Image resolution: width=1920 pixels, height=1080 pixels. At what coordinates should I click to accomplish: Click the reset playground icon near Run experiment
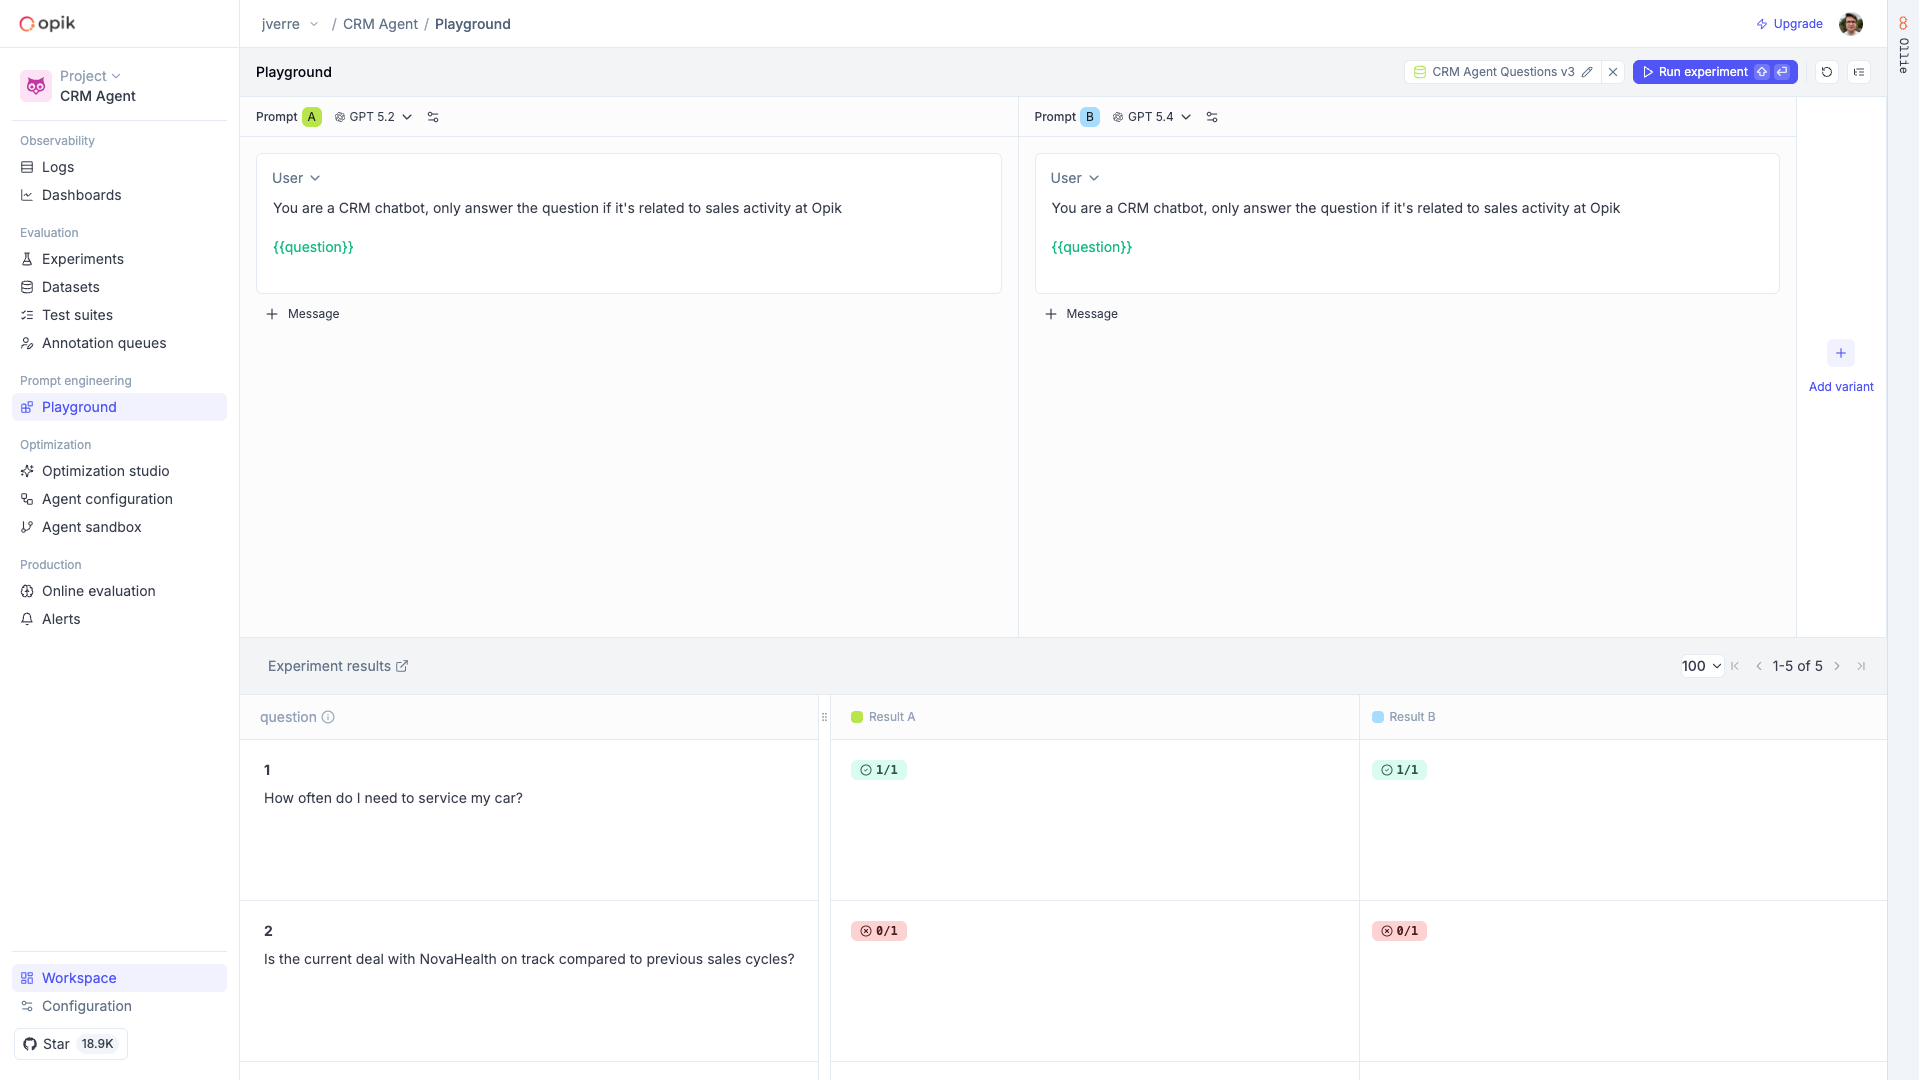(1827, 72)
